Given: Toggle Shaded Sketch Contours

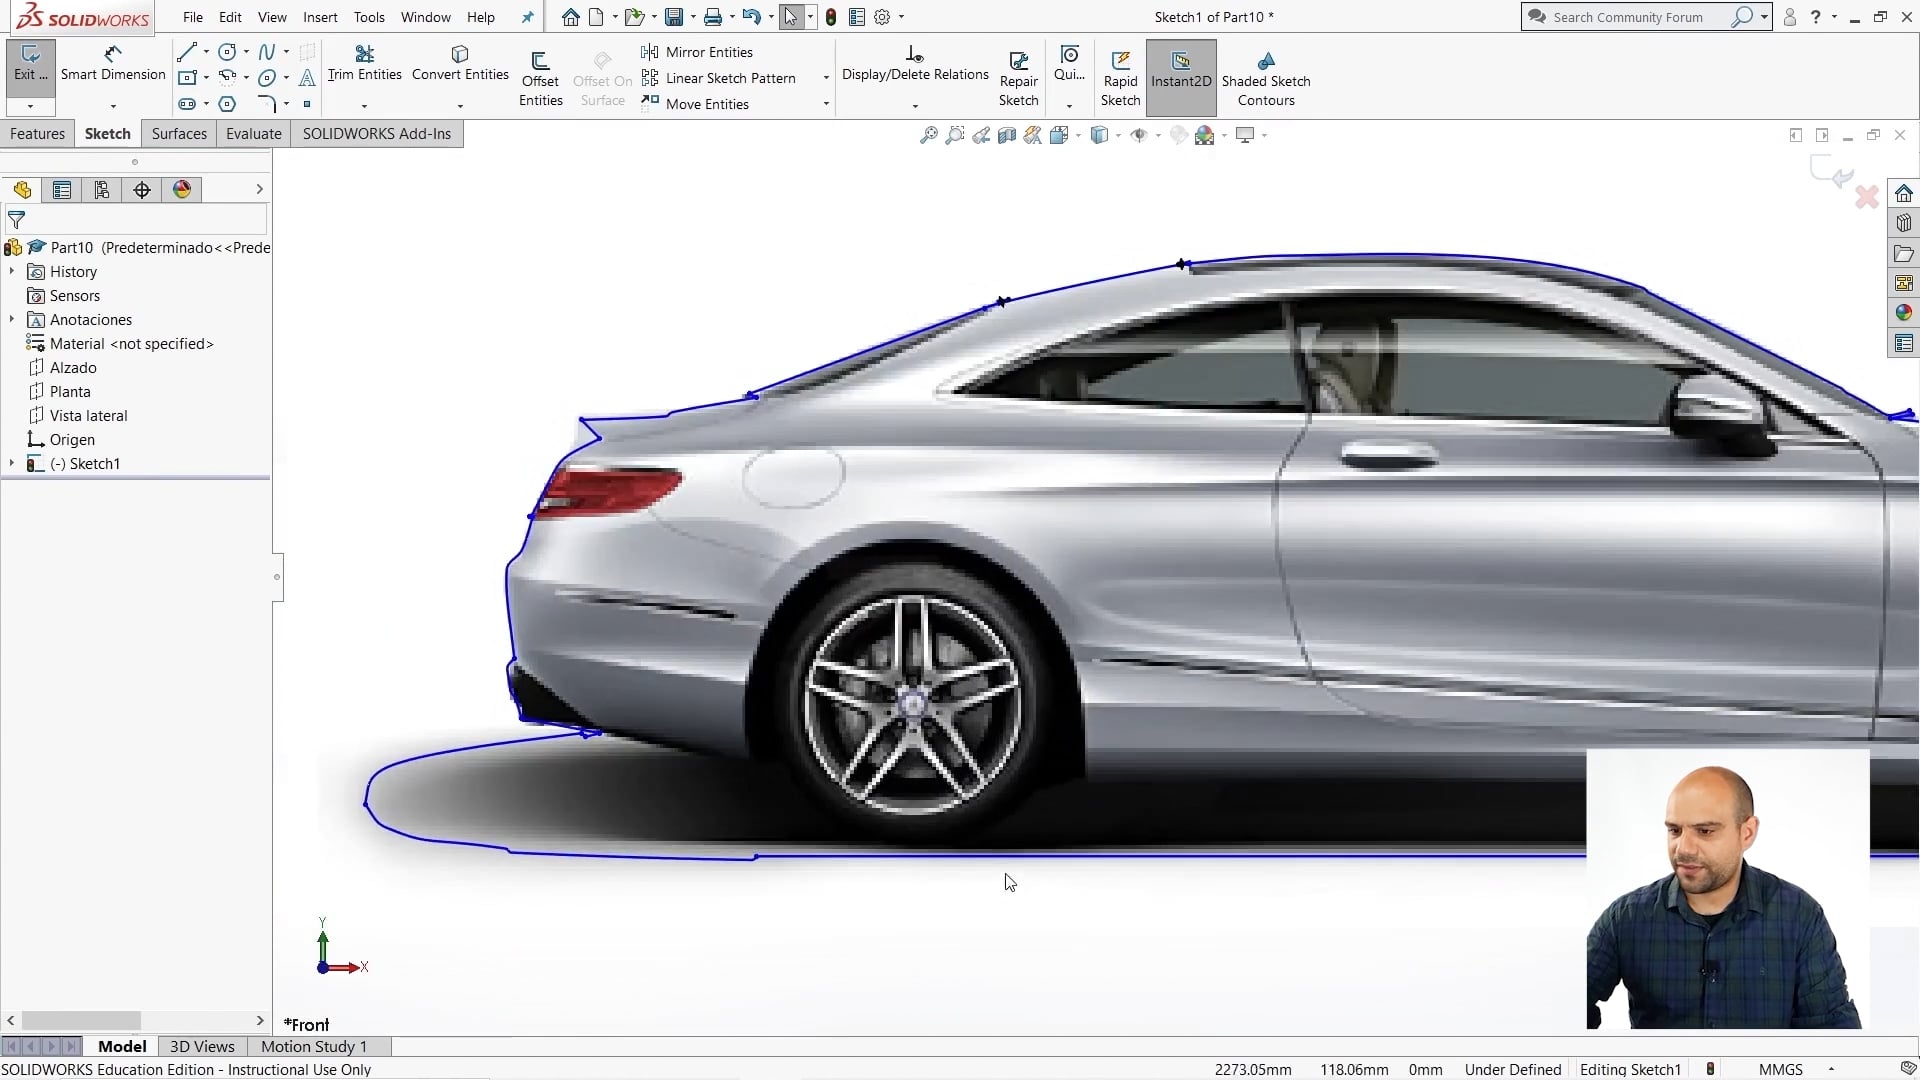Looking at the screenshot, I should pos(1265,79).
